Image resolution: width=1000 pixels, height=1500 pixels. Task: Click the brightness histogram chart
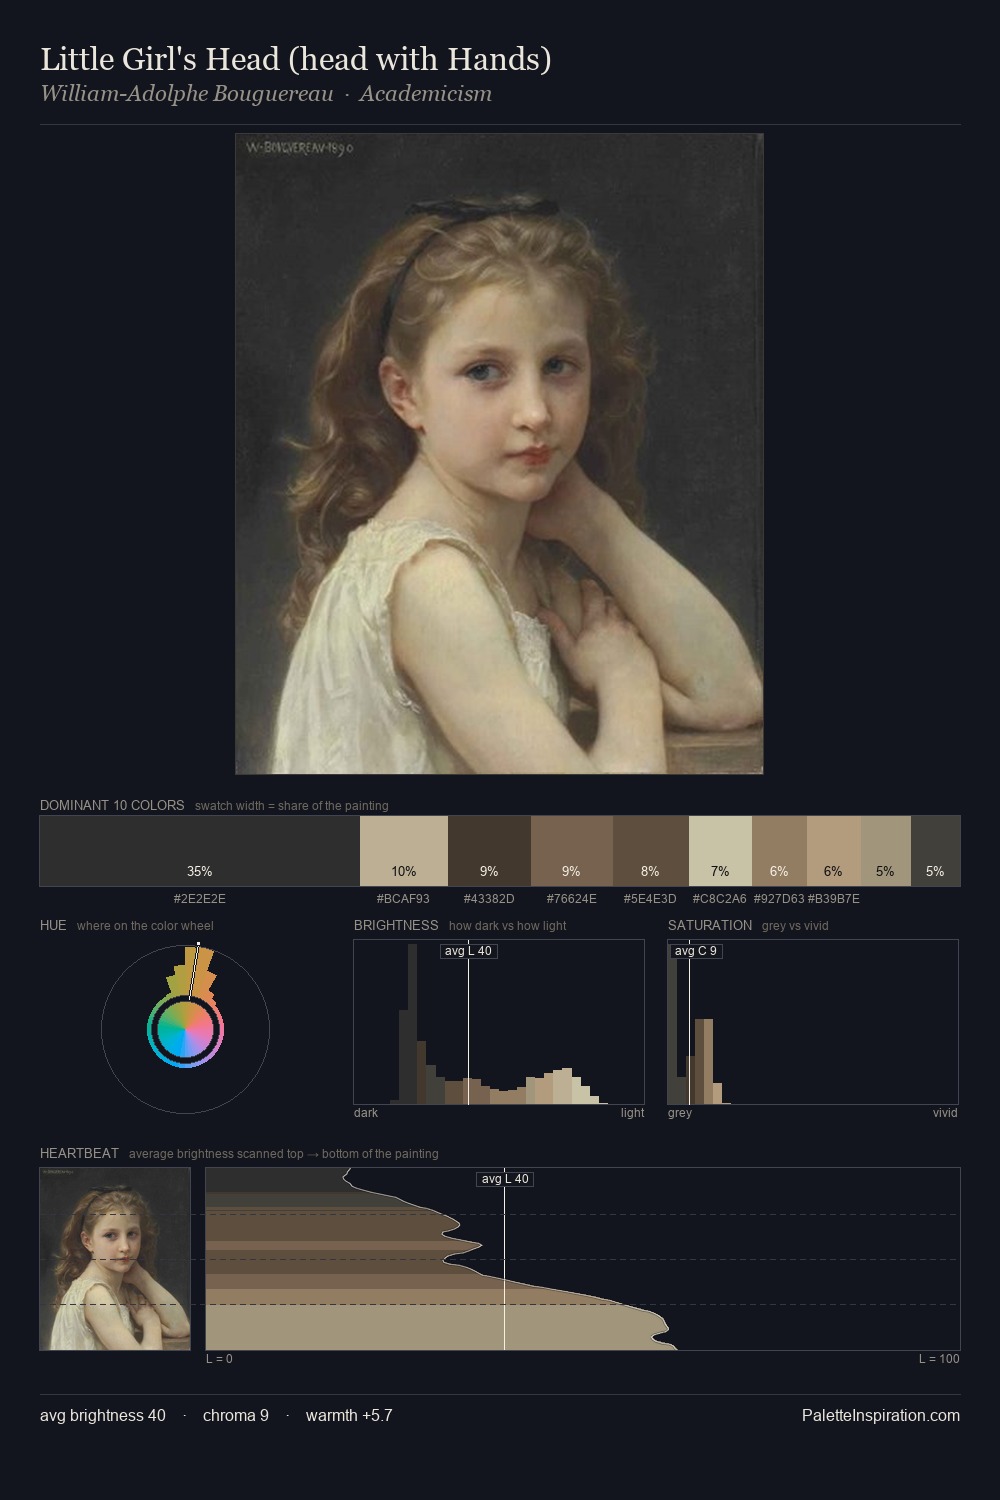click(x=499, y=1022)
